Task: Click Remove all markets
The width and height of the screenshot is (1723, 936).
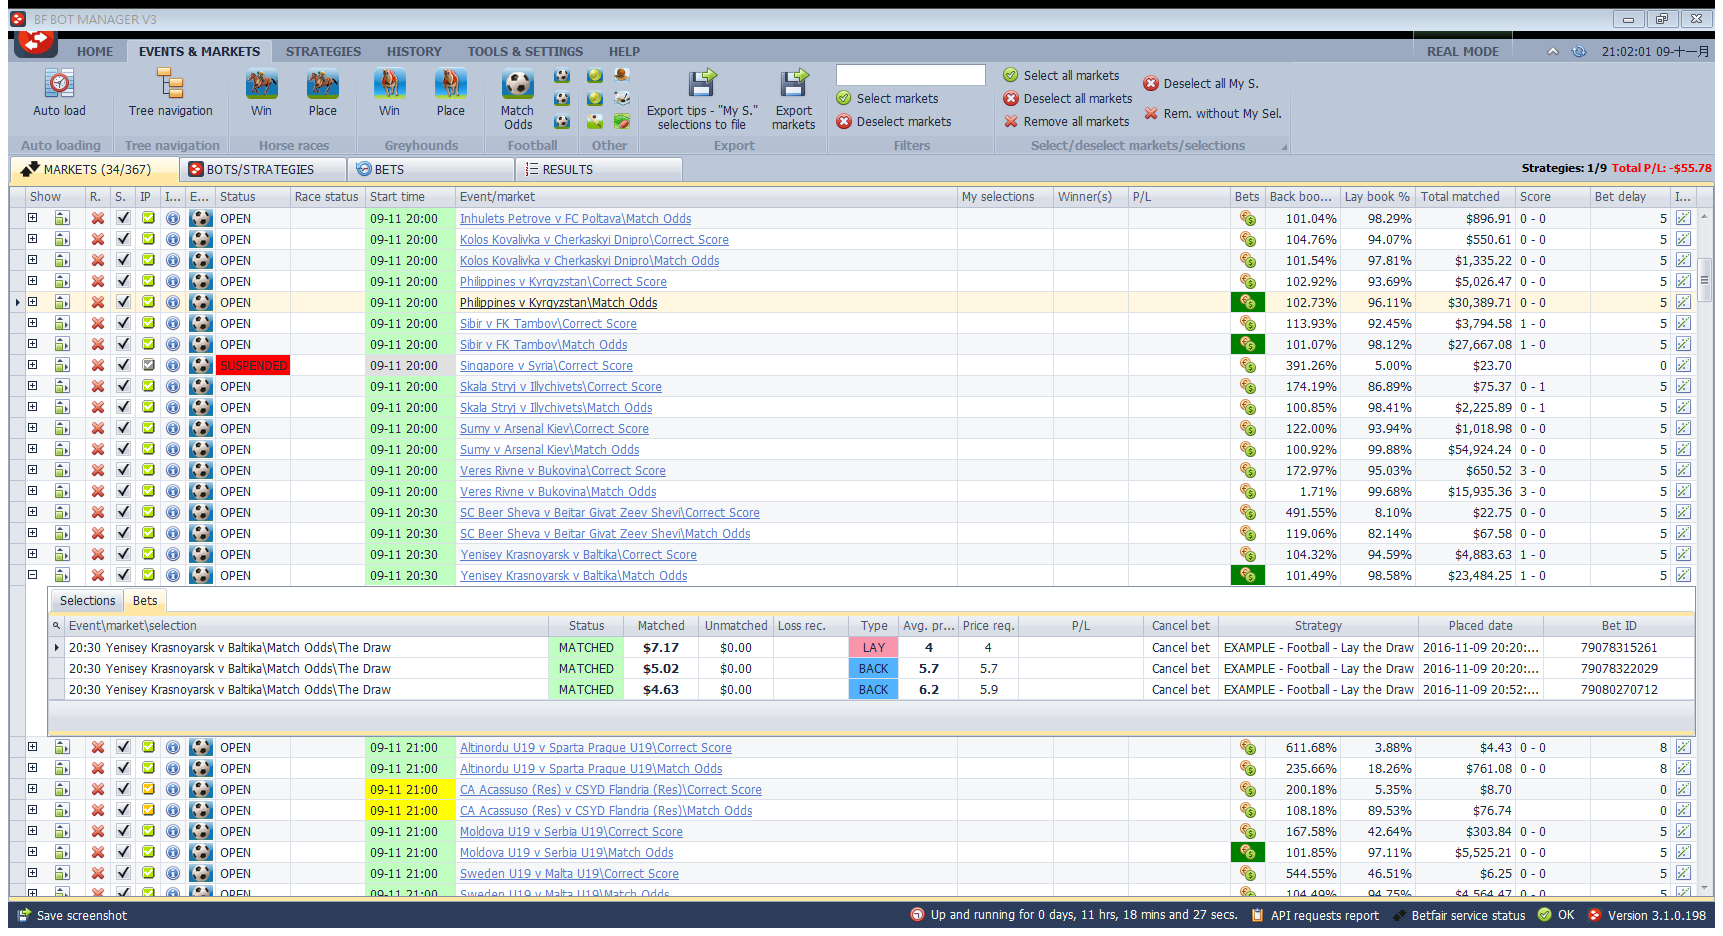Action: [x=1067, y=121]
